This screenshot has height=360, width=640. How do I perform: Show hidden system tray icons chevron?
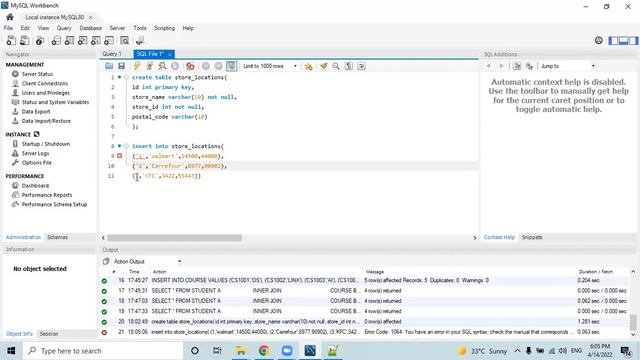coord(517,351)
